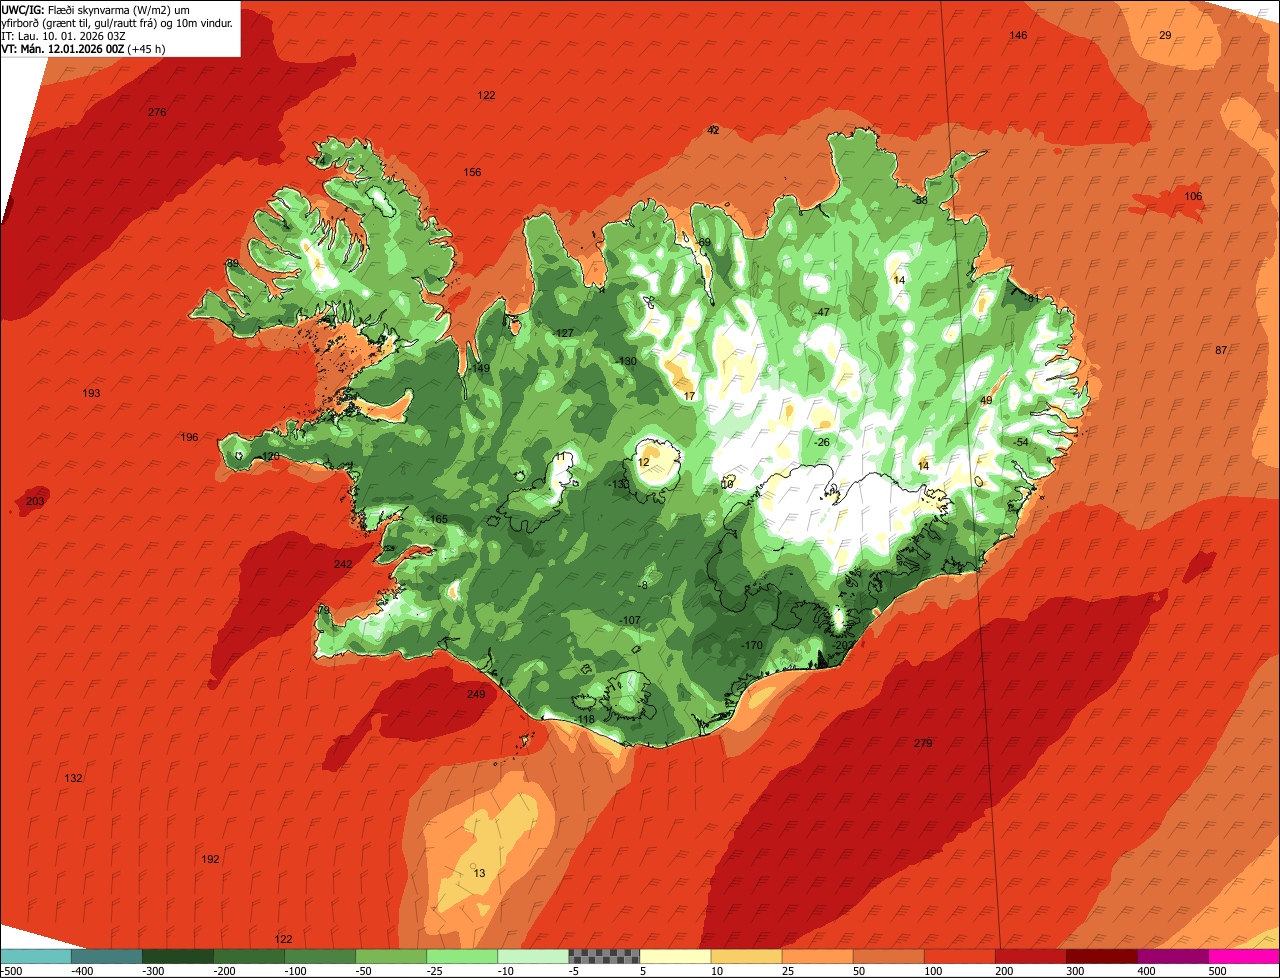Click the -200 to -100 green legend swatch

[249, 956]
